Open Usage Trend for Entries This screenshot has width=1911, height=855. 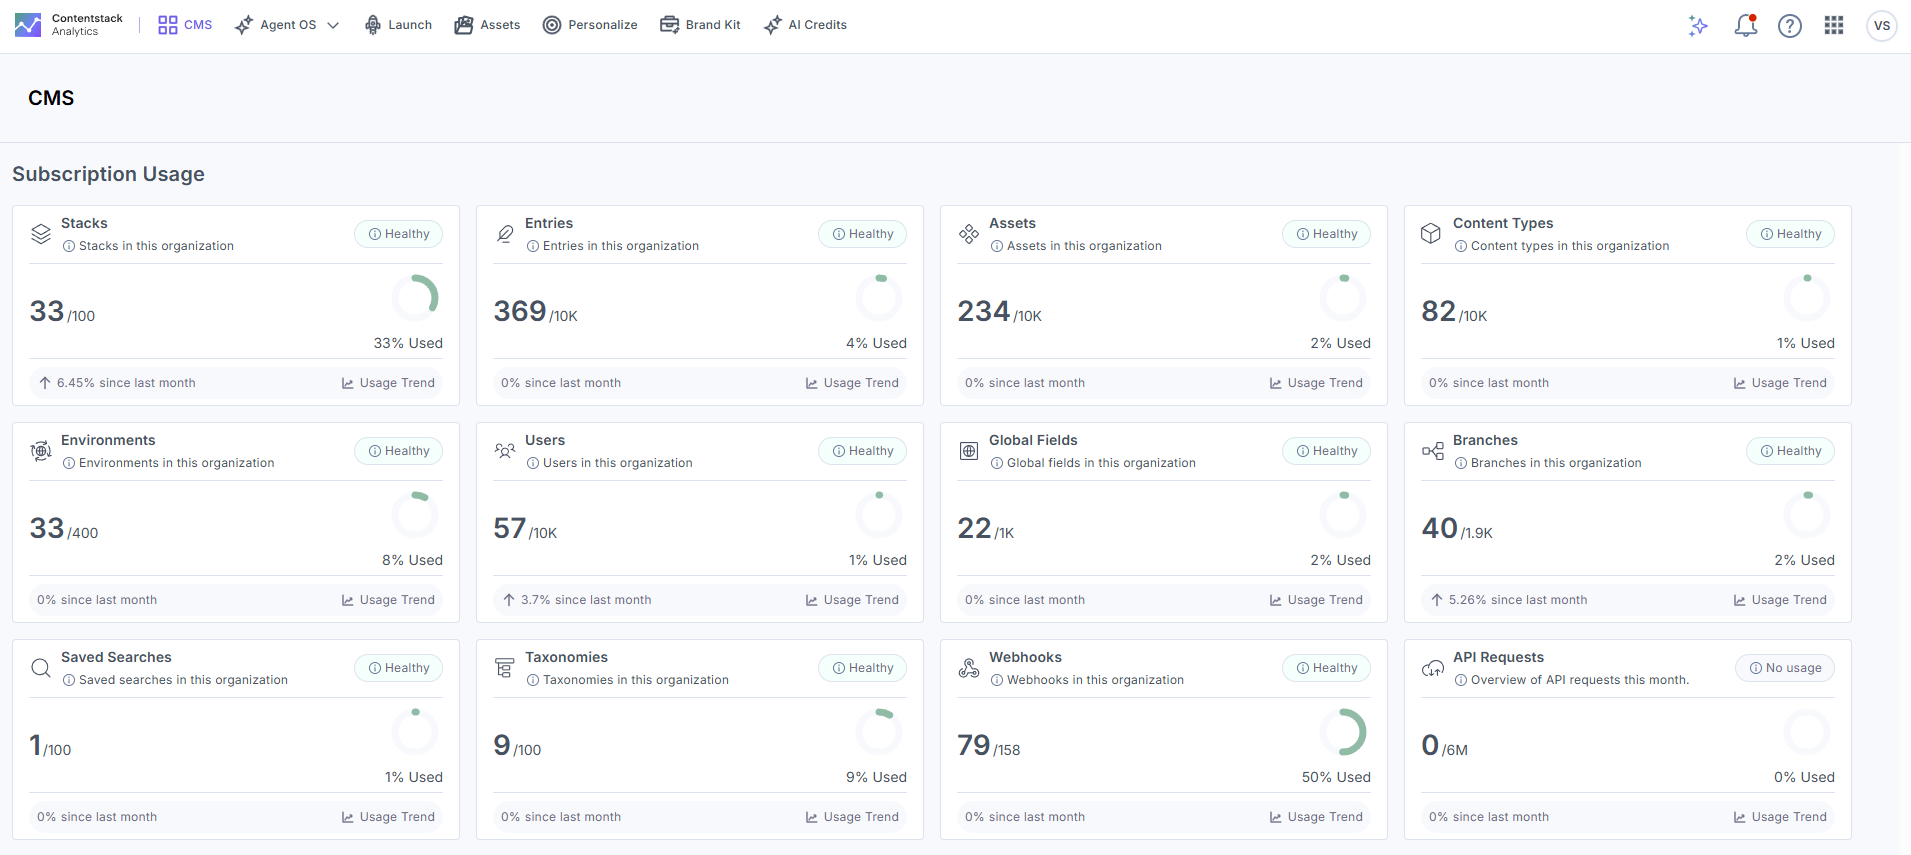tap(852, 383)
